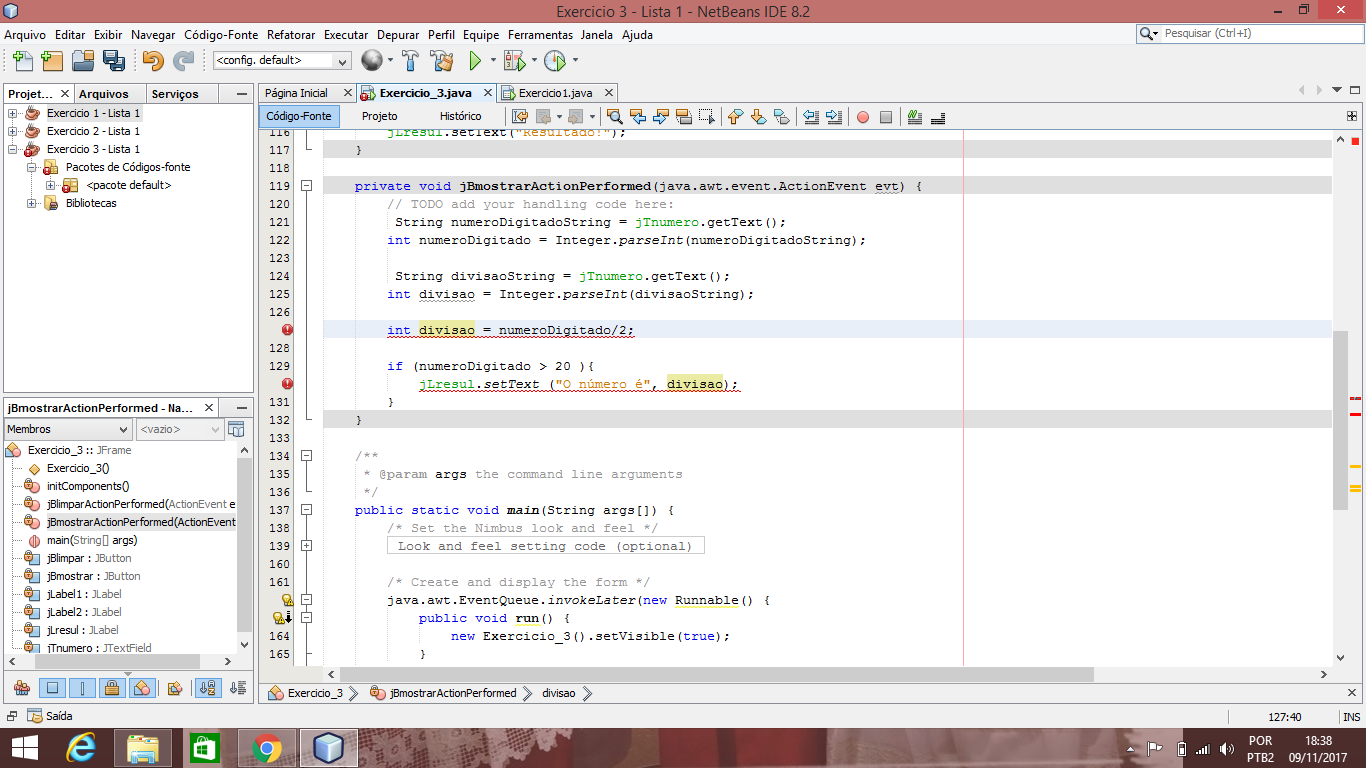Toggle show non-public members lock filter
This screenshot has width=1366, height=768.
point(112,688)
